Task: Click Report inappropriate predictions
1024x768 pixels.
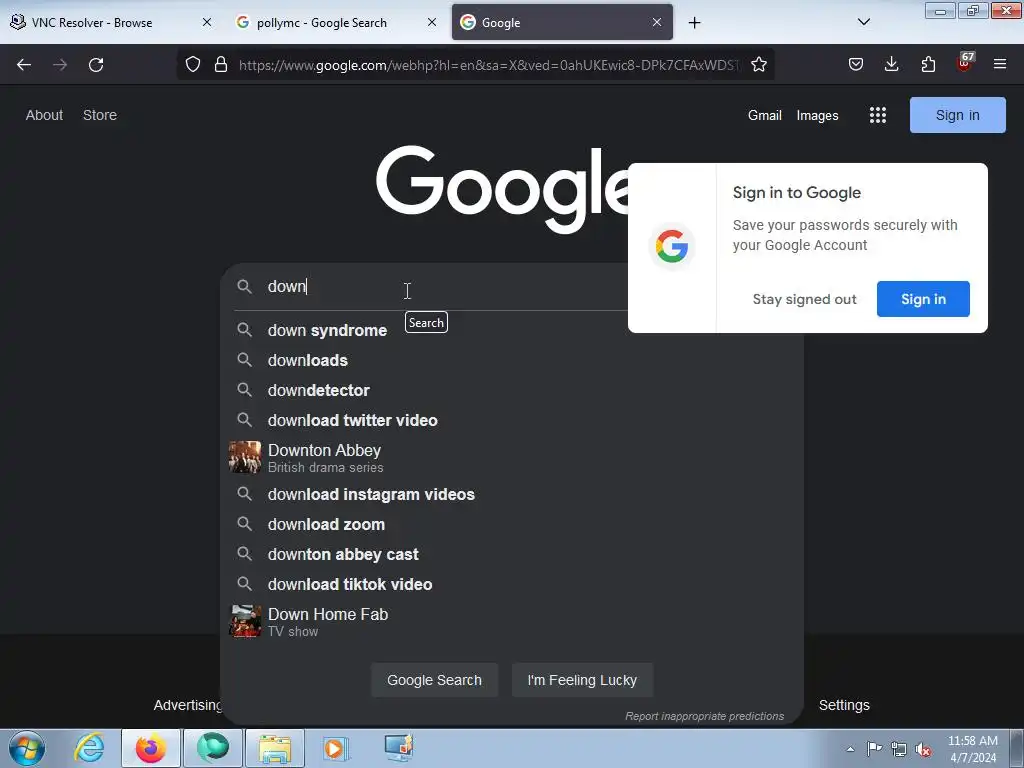Action: [x=704, y=716]
